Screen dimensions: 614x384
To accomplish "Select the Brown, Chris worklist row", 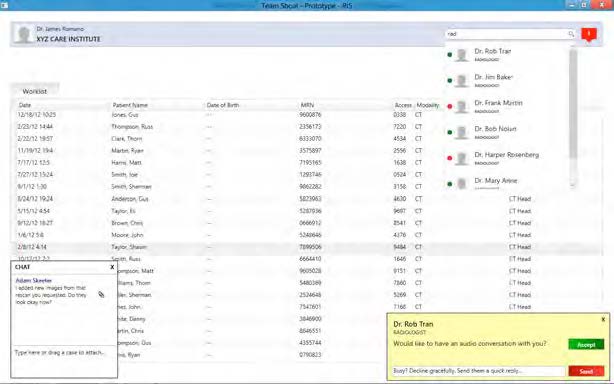I will (307, 223).
